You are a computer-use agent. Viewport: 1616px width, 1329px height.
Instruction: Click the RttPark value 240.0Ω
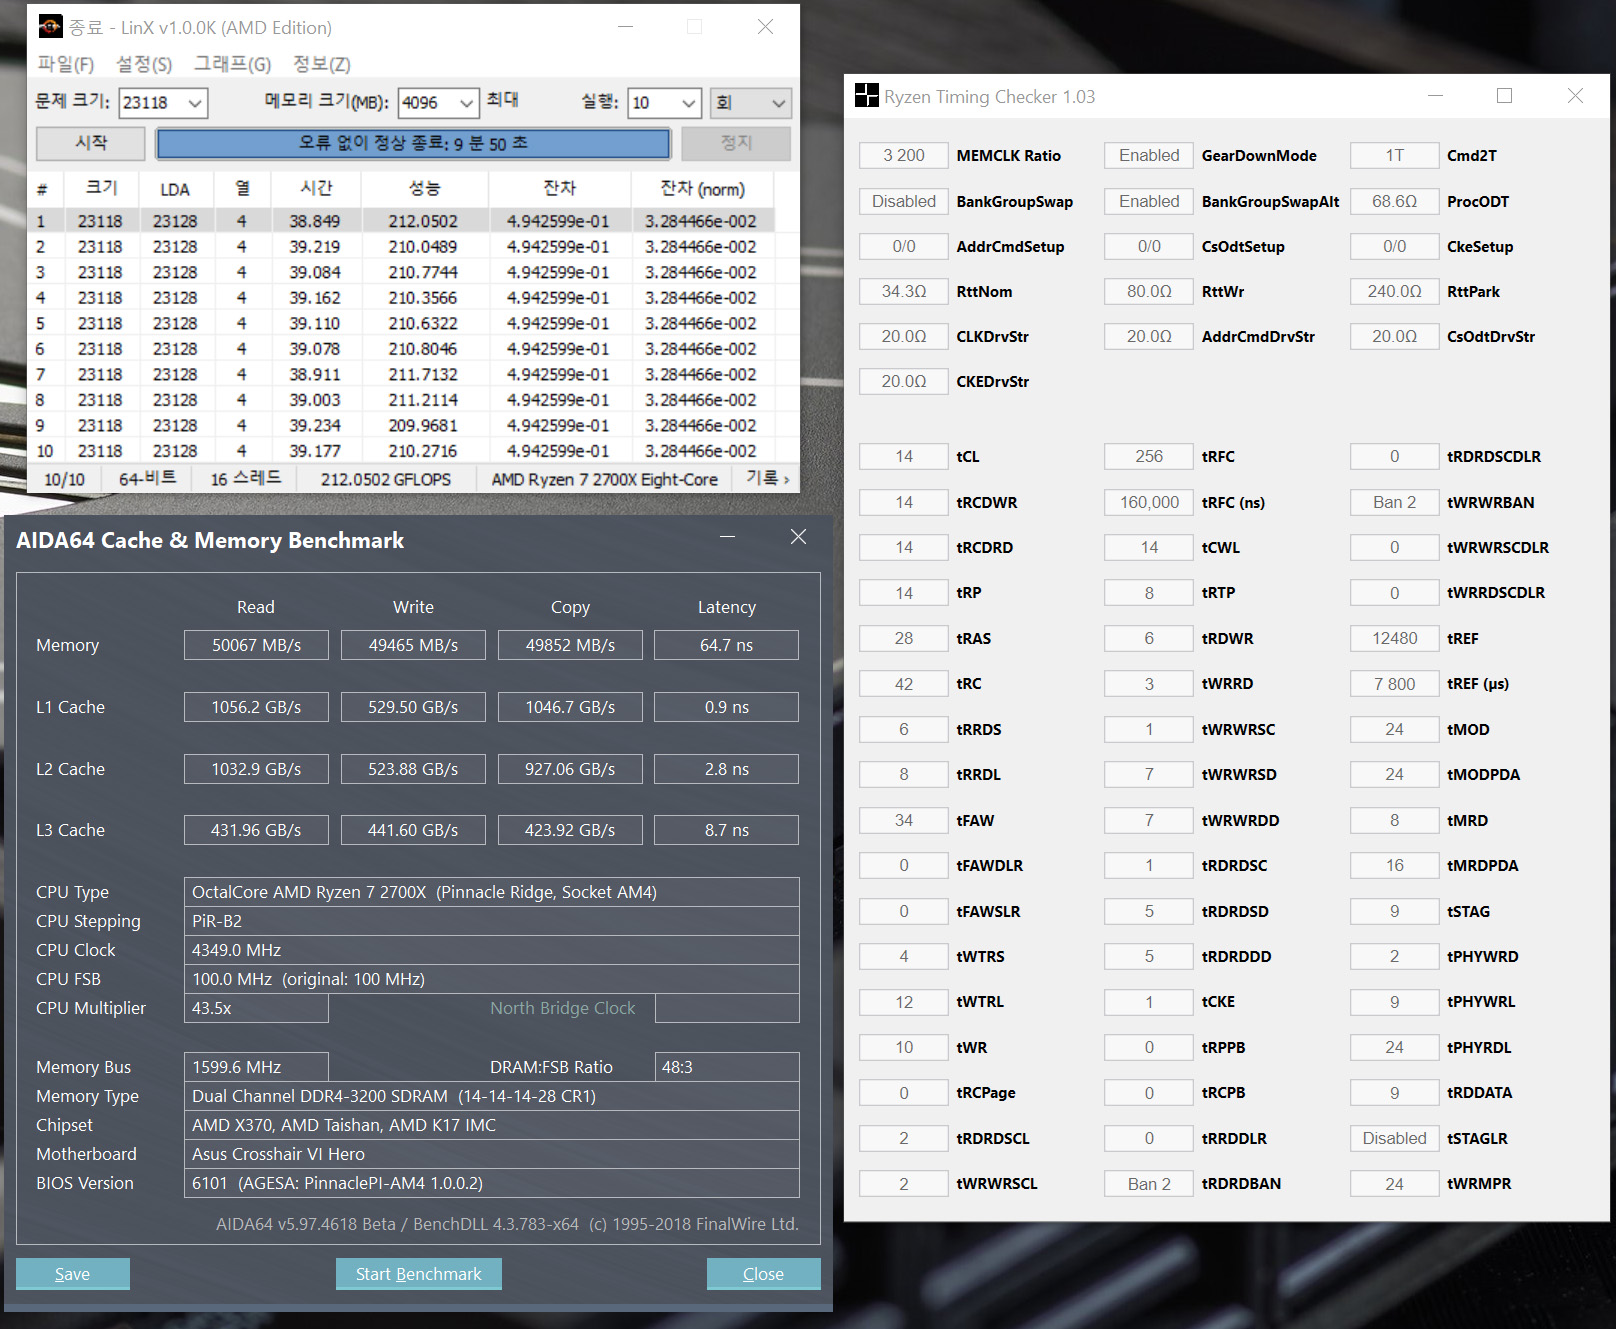(x=1395, y=291)
